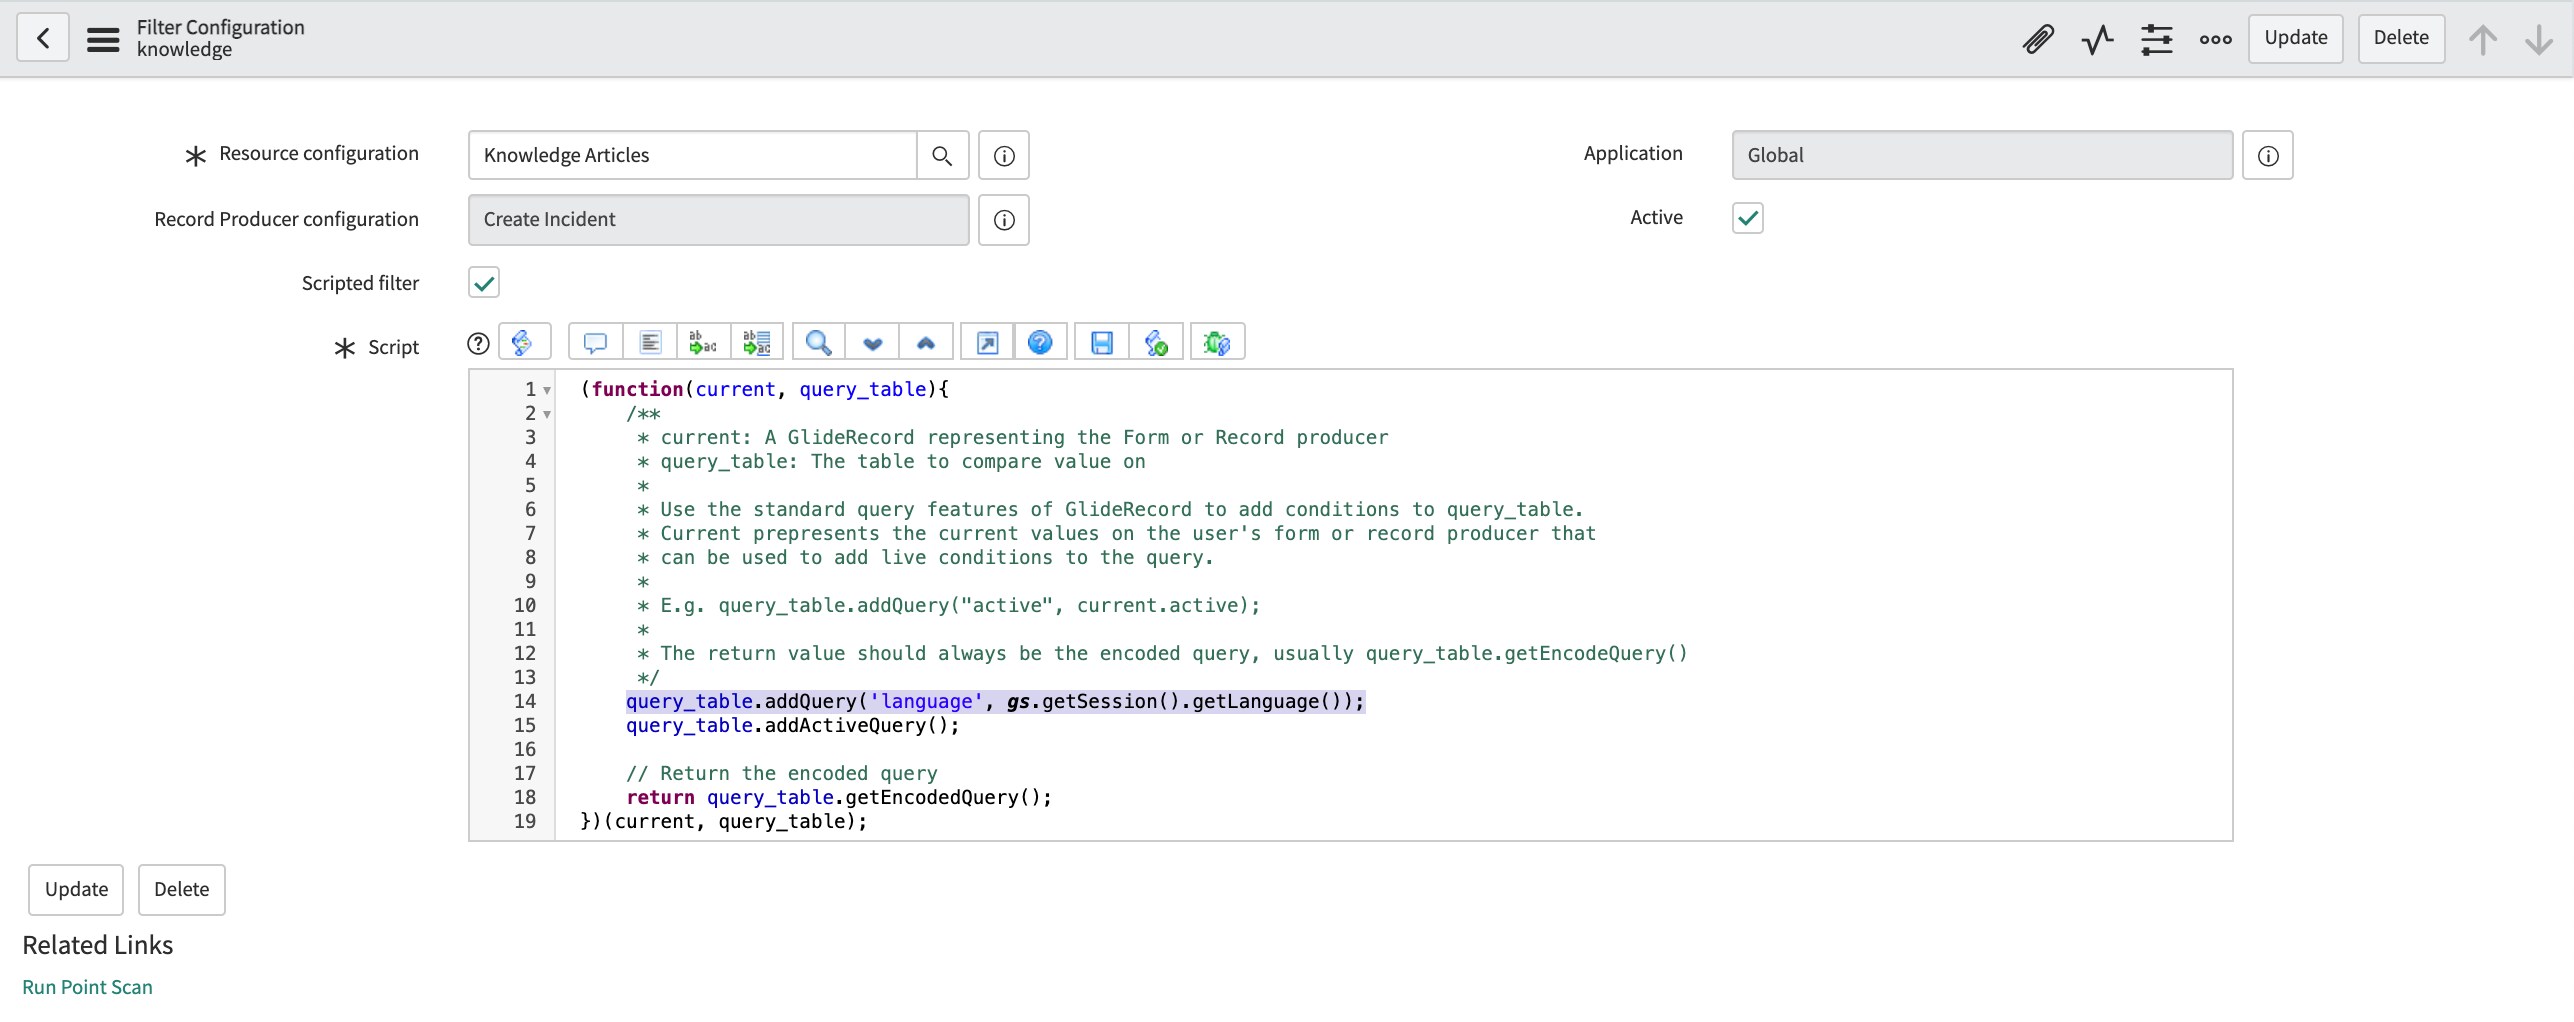Preview the Knowledge Articles record info
The height and width of the screenshot is (1022, 2574).
pos(1004,155)
